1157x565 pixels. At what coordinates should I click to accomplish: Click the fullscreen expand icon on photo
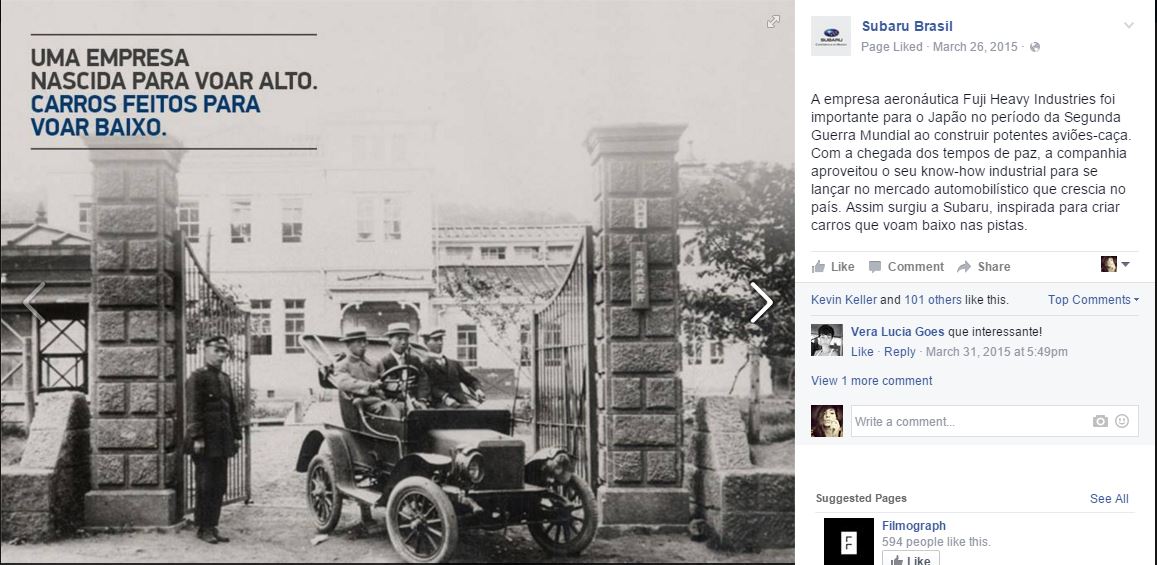point(773,21)
